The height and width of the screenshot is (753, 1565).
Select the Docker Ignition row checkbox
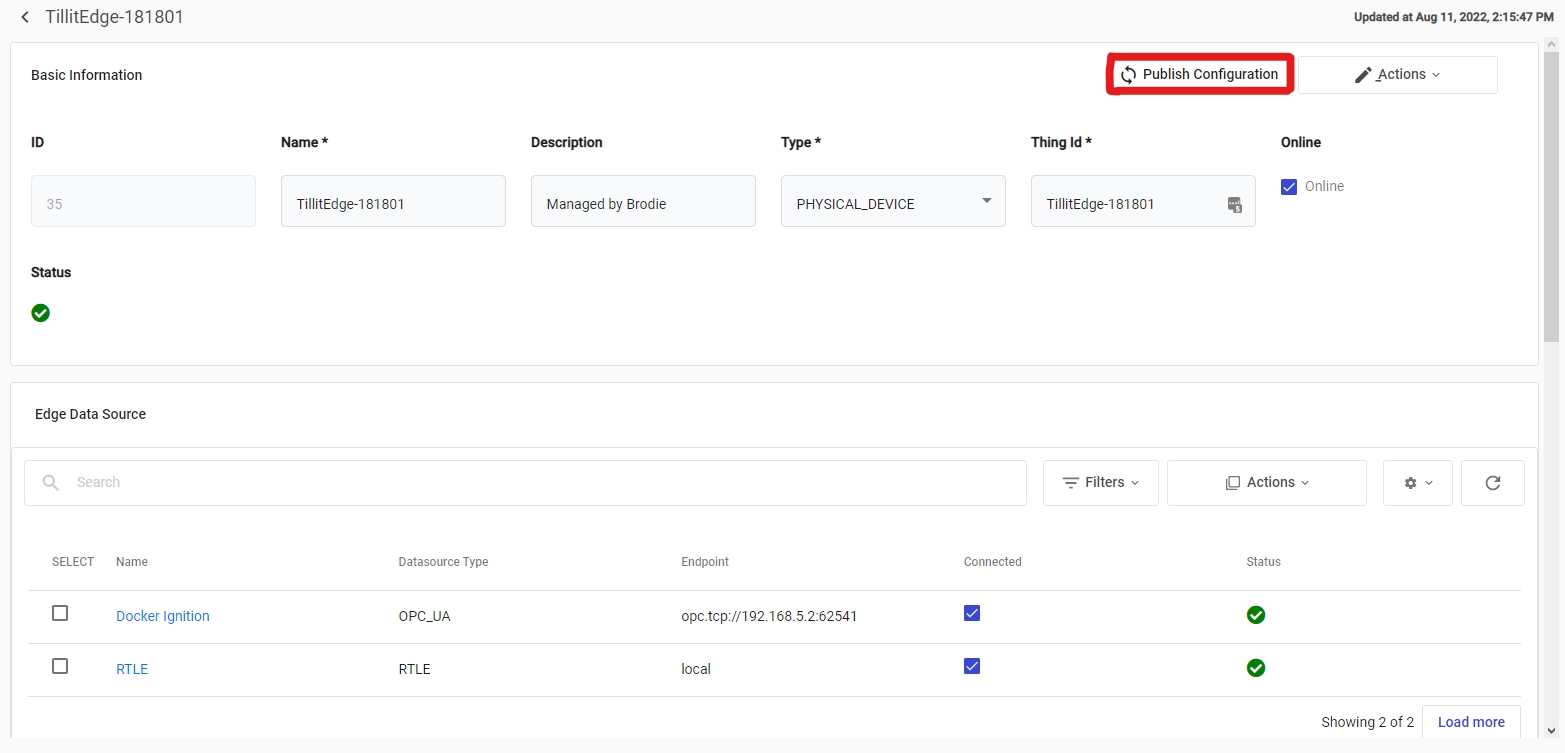60,613
